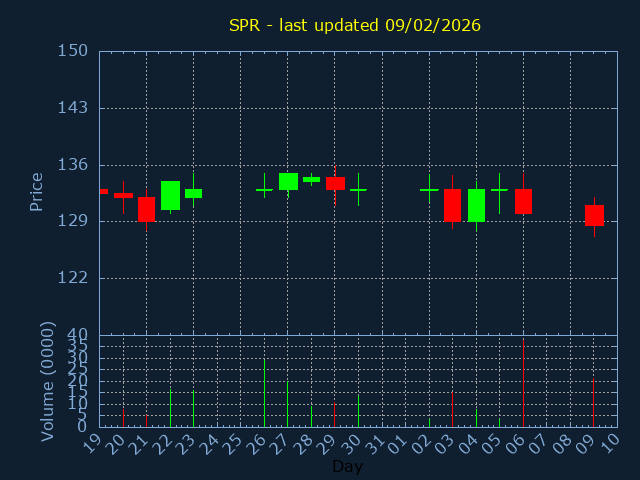This screenshot has width=640, height=480.
Task: Click the 122 price axis tick label
Action: point(73,278)
